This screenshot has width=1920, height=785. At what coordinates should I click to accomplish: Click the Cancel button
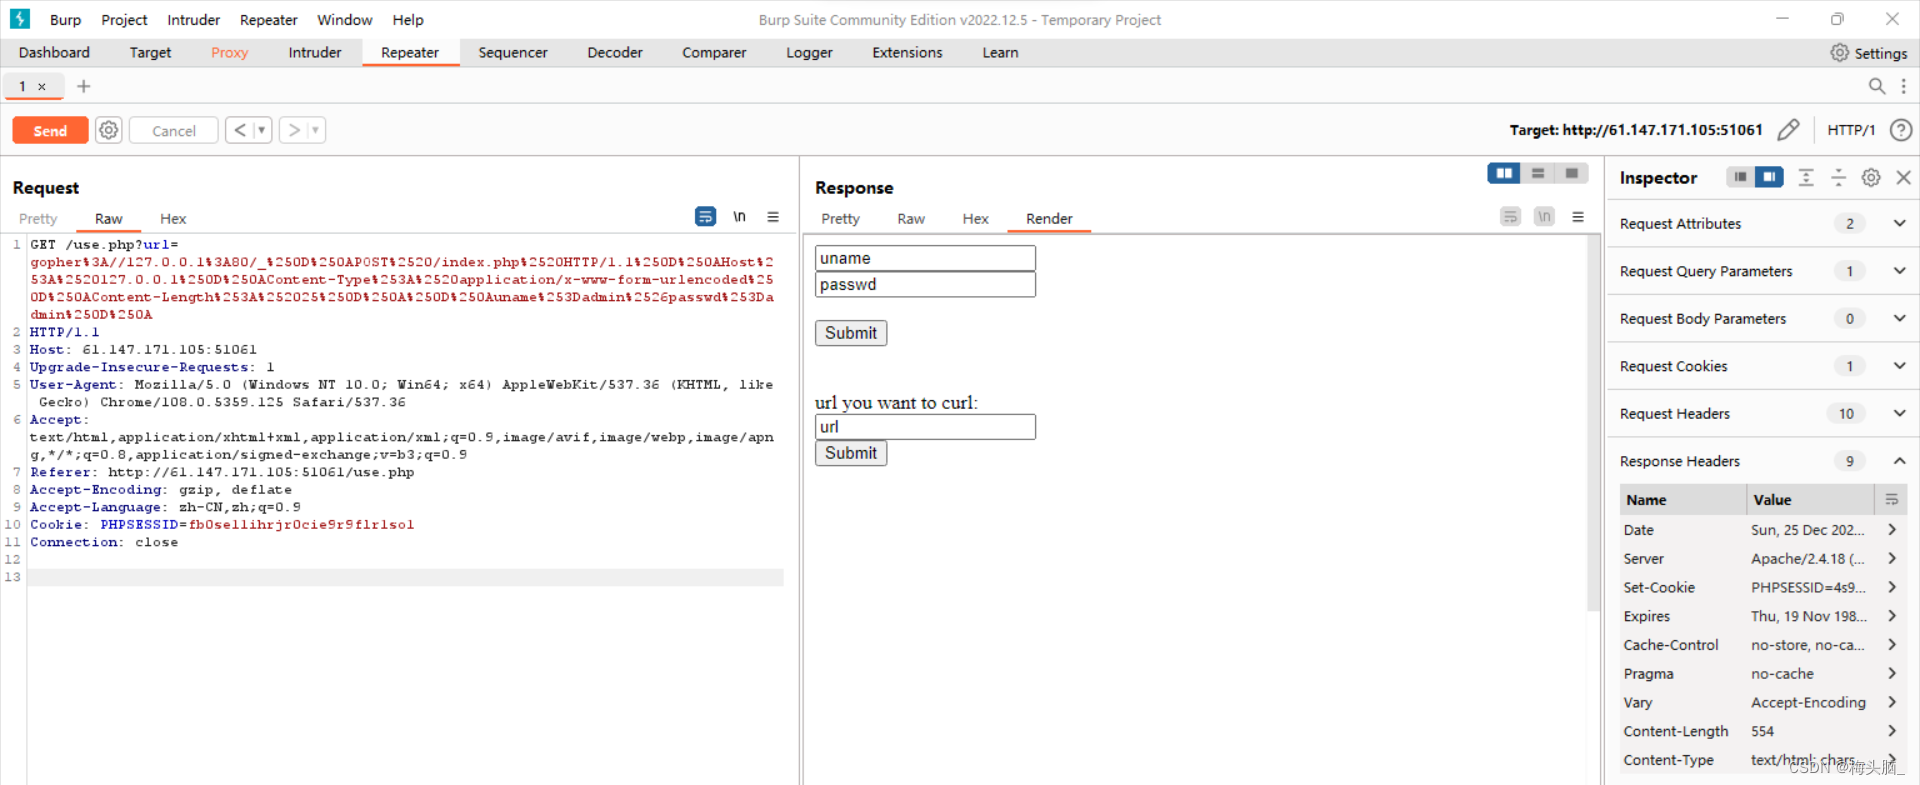tap(174, 131)
